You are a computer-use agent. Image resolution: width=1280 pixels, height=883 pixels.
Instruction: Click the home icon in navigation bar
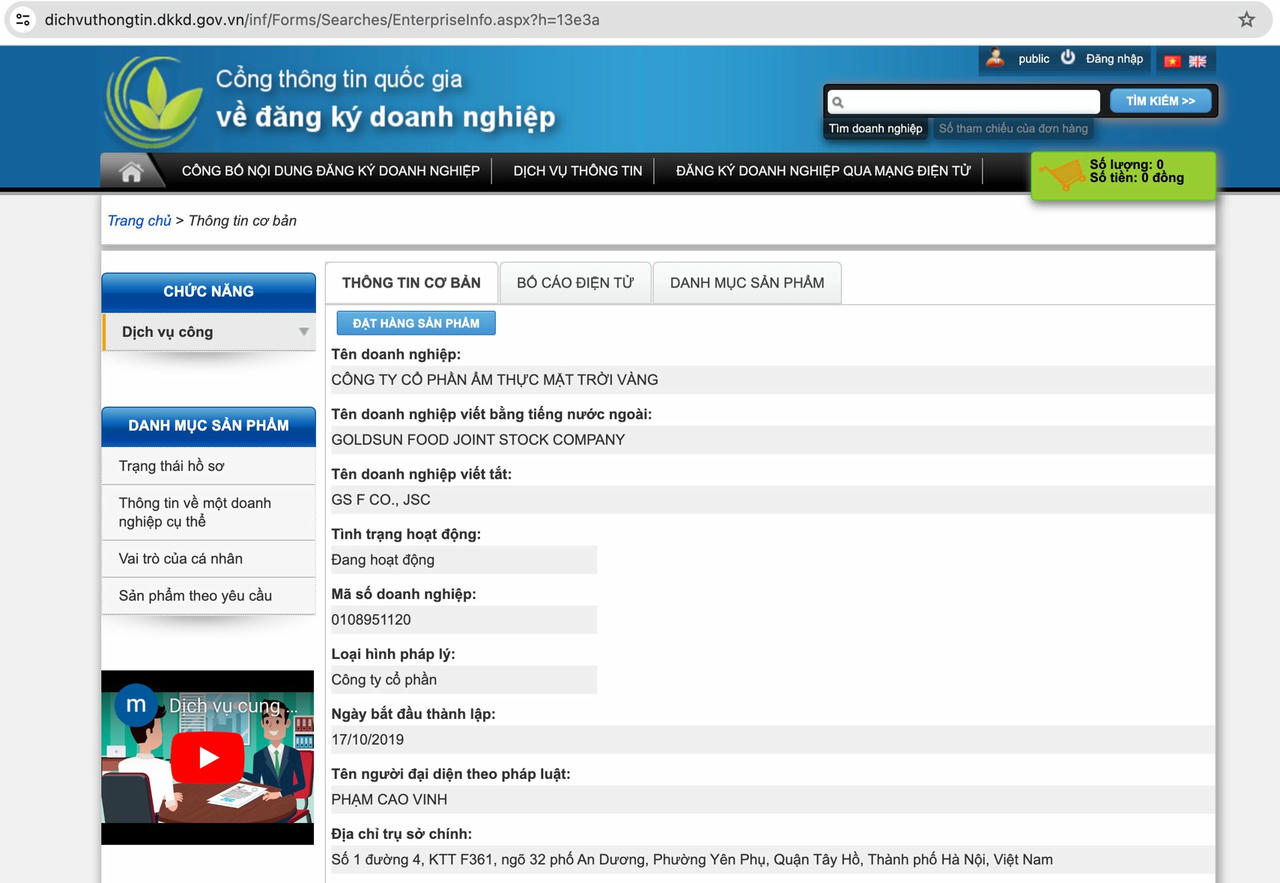pyautogui.click(x=131, y=171)
